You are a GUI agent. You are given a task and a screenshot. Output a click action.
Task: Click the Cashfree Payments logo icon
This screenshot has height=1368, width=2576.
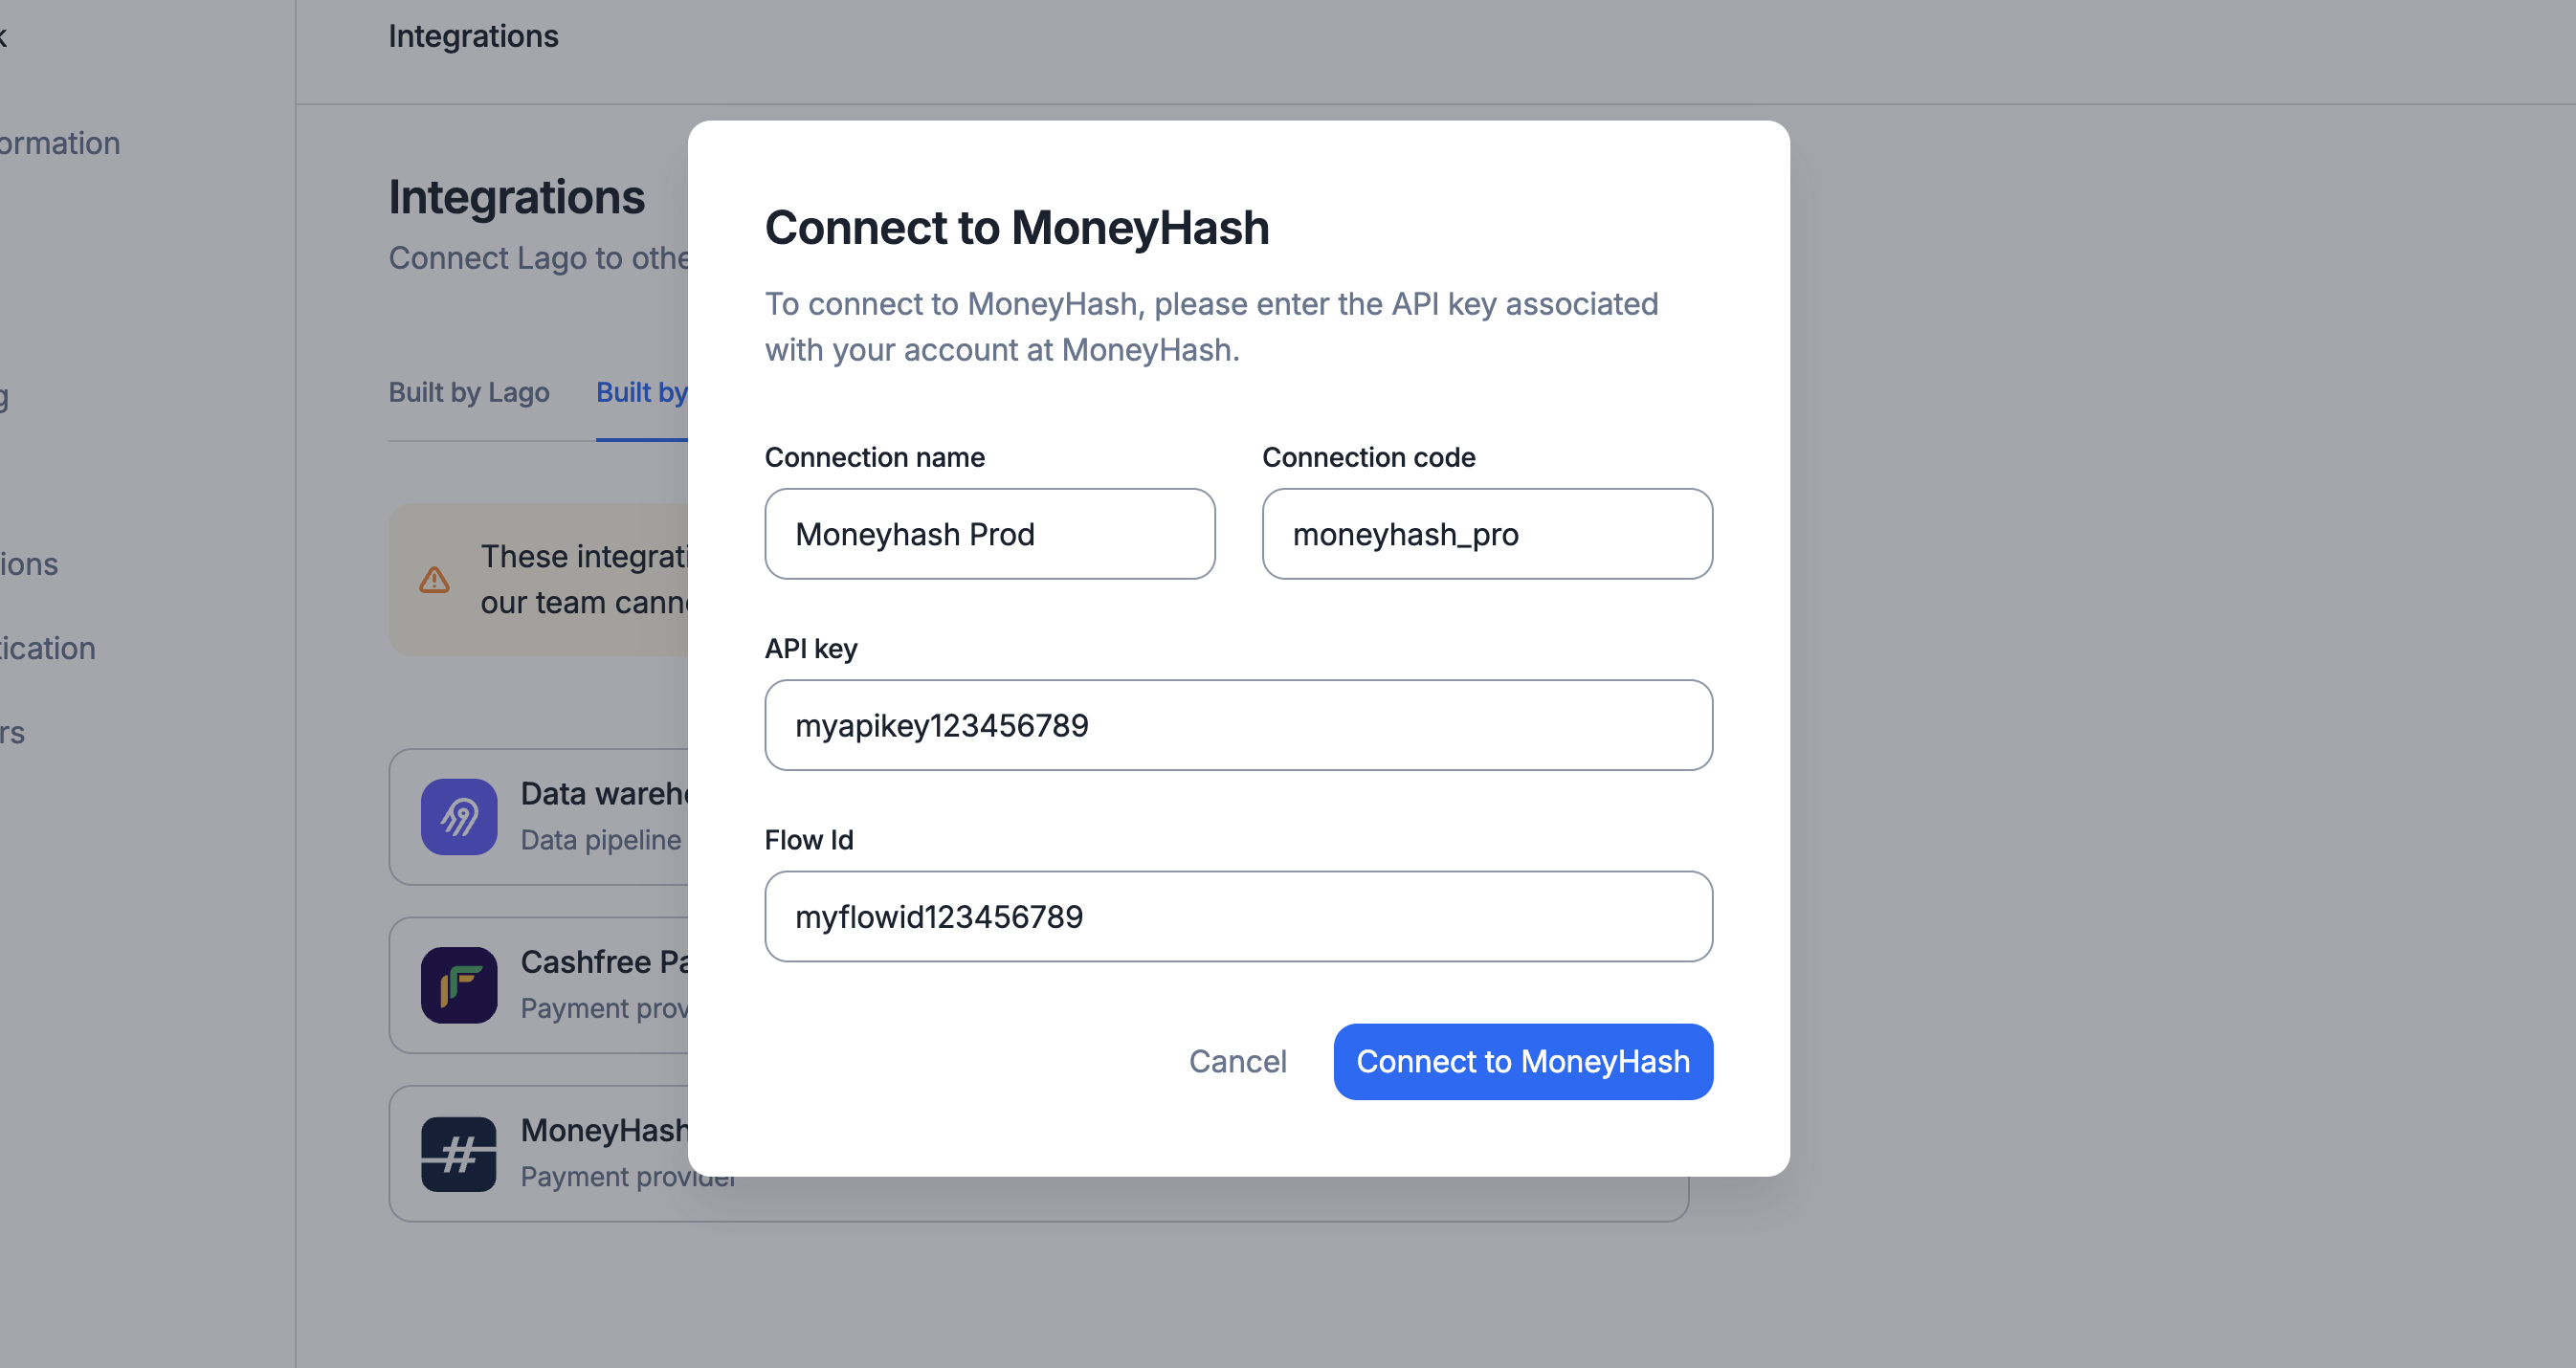(x=459, y=985)
